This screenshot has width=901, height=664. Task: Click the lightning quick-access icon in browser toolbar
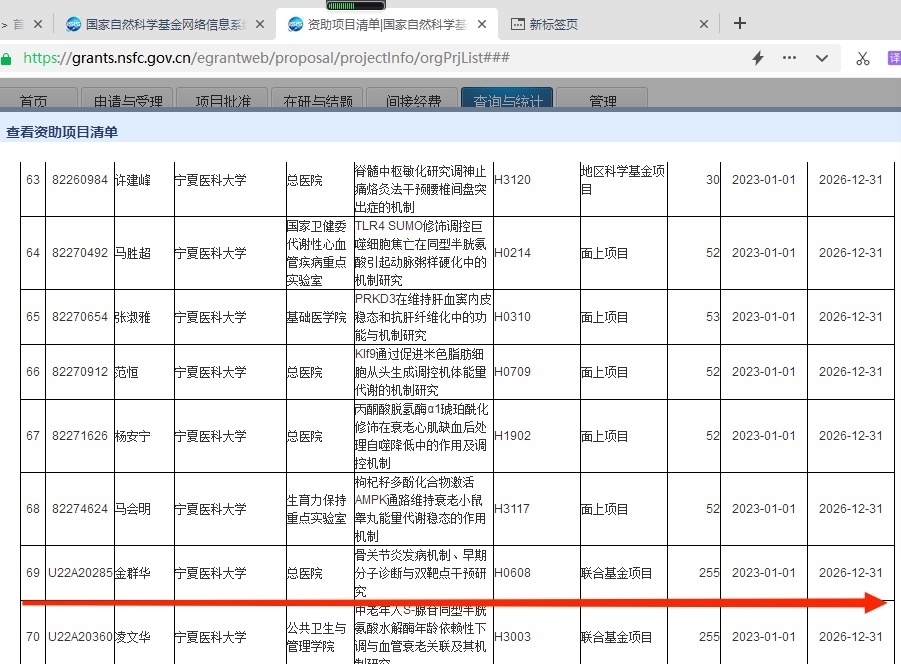757,58
